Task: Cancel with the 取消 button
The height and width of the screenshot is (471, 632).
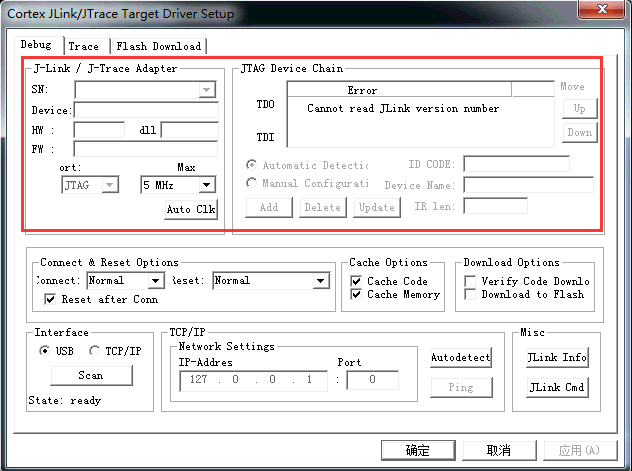Action: (499, 450)
